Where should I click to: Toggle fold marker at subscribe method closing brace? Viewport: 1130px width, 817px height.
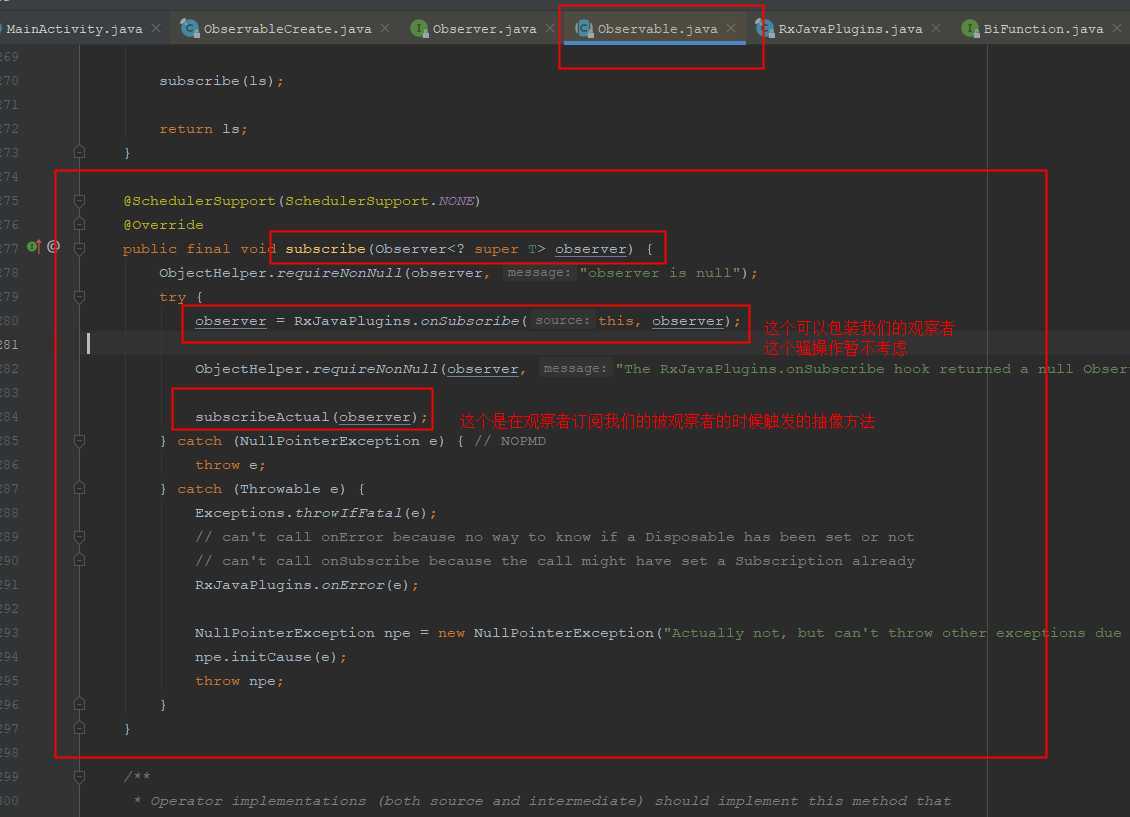79,728
